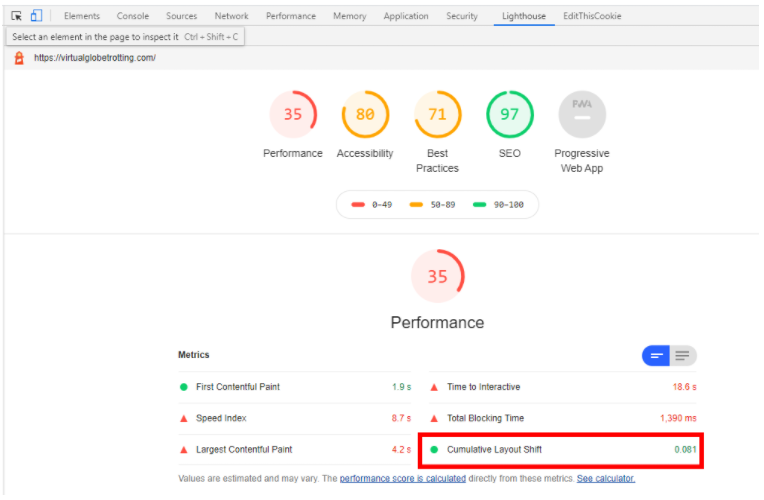Click the inspect element cursor icon
764x500 pixels.
tap(16, 16)
